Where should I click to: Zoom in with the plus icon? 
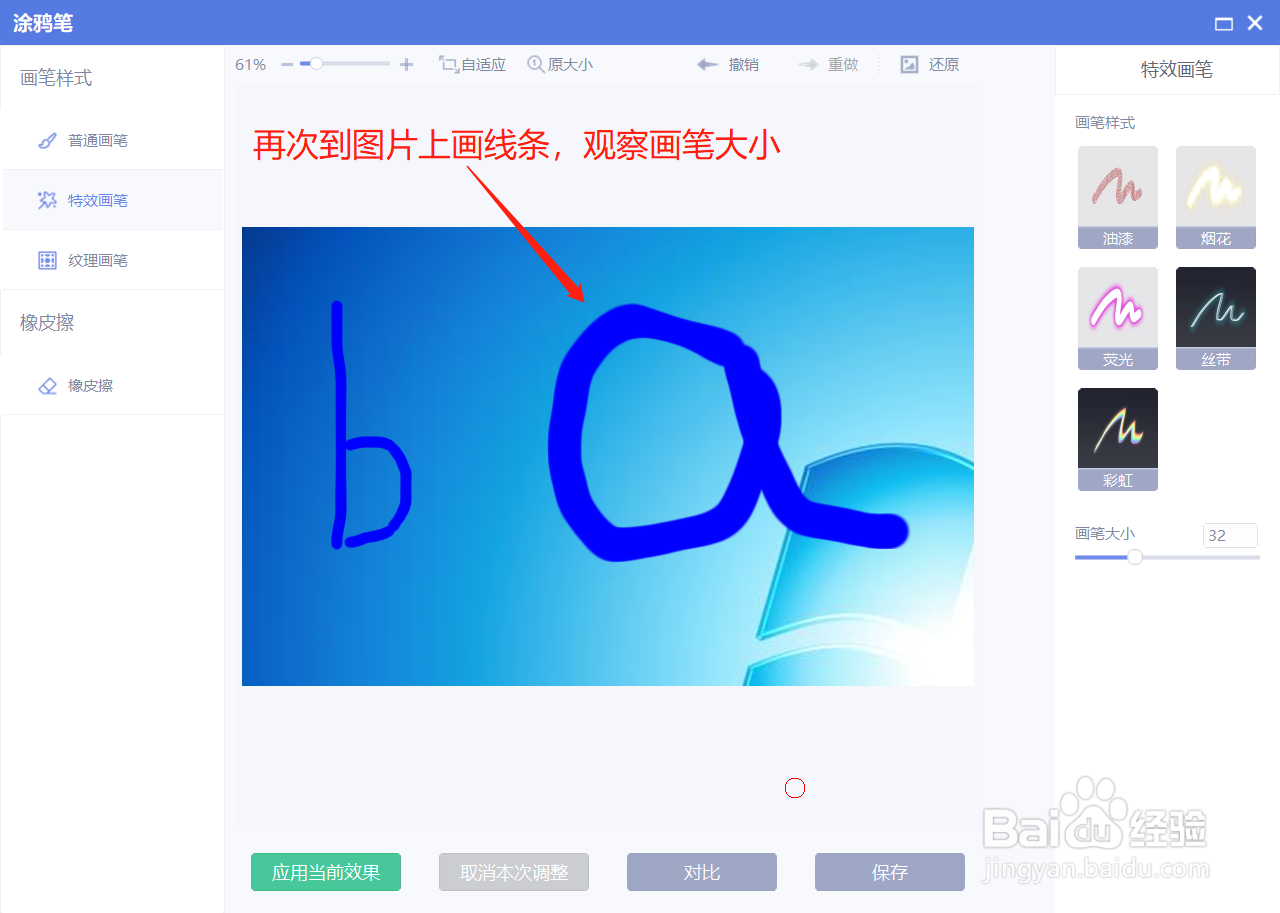click(x=406, y=63)
